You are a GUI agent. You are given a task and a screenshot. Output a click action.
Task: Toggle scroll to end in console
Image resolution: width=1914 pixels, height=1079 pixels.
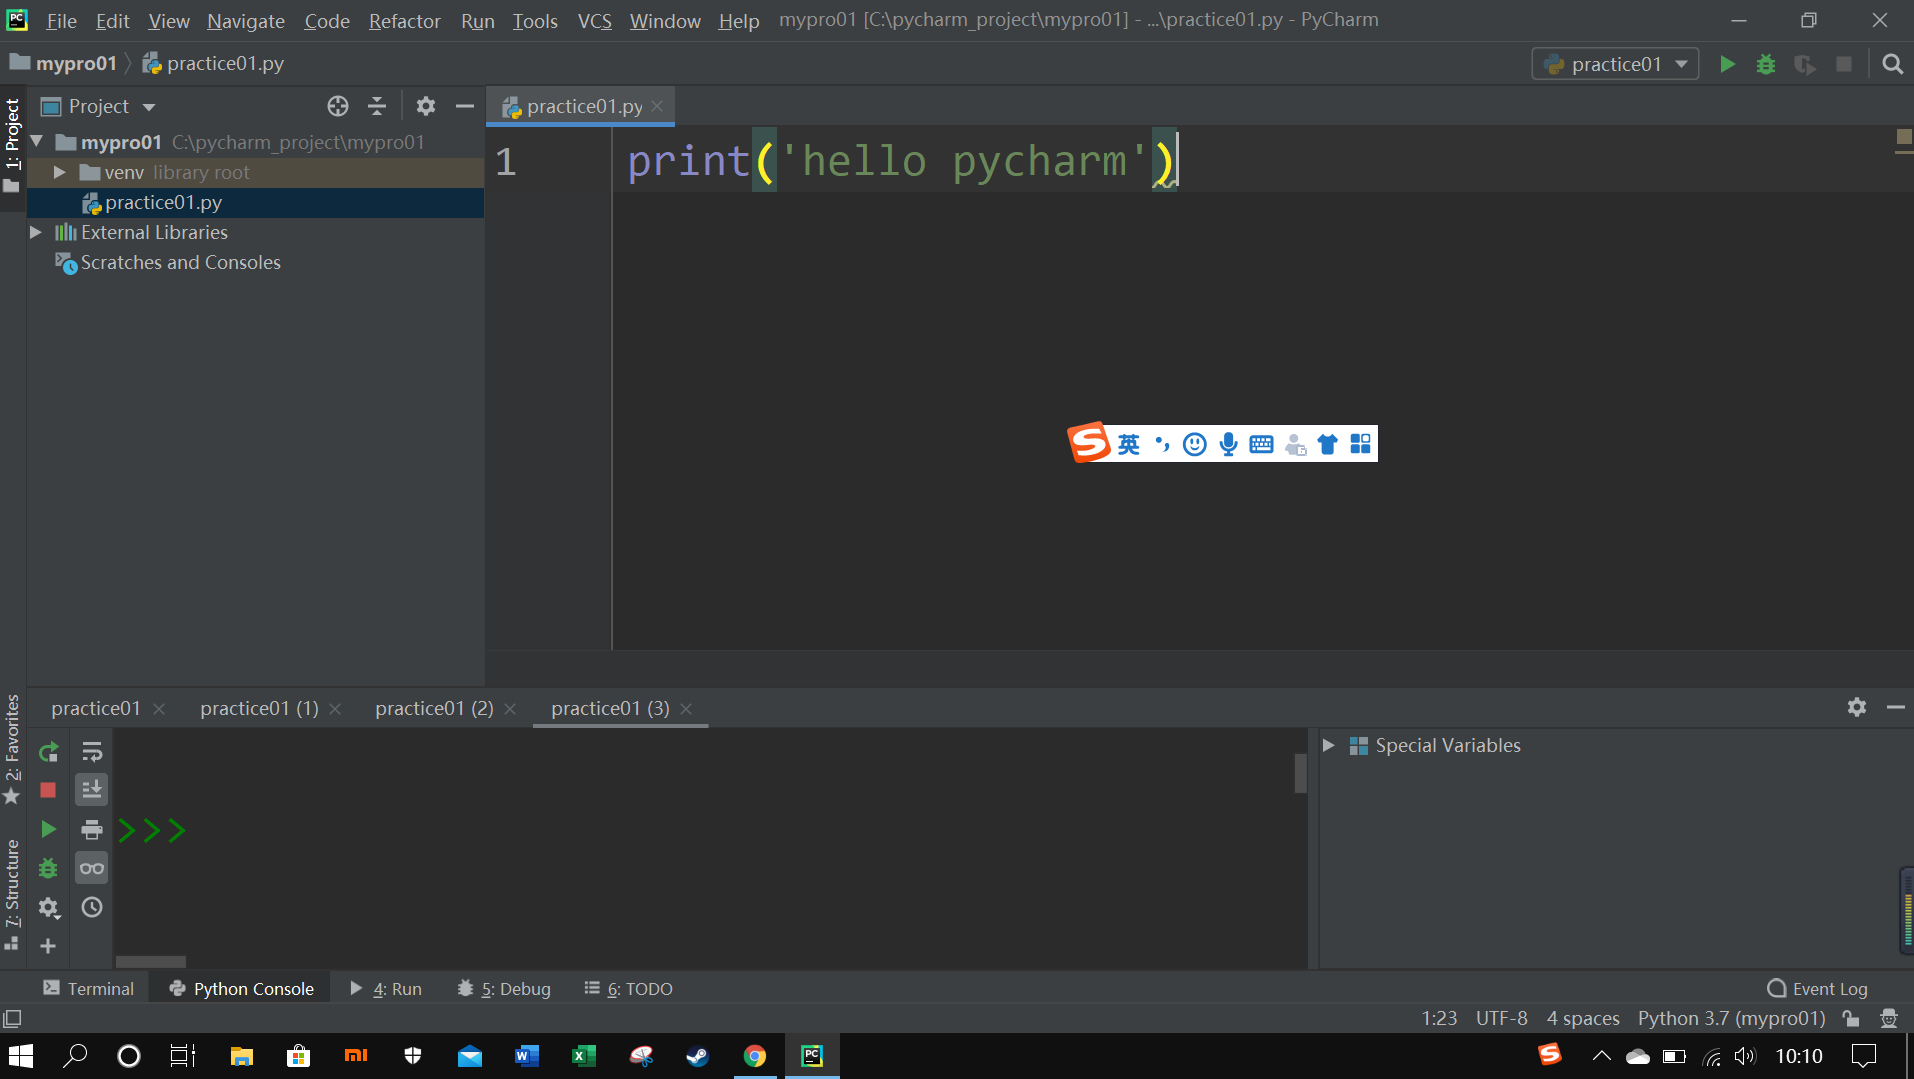pos(92,790)
